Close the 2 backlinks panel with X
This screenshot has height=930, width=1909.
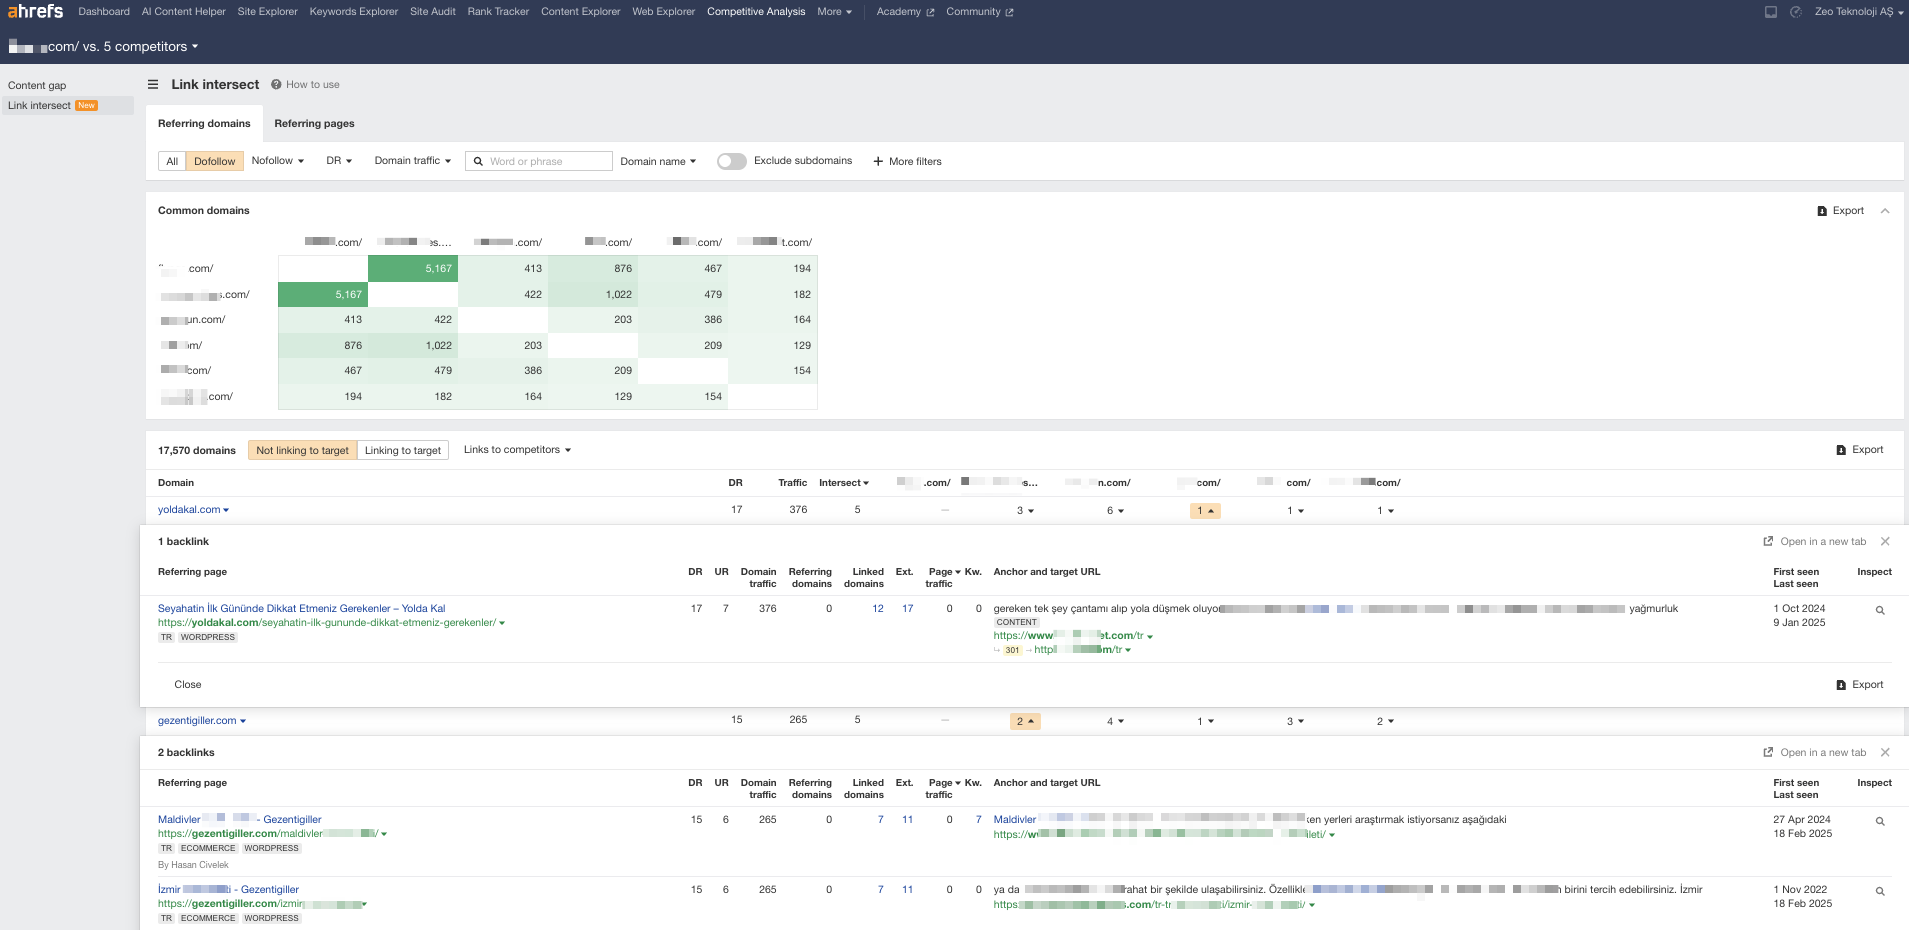tap(1885, 752)
